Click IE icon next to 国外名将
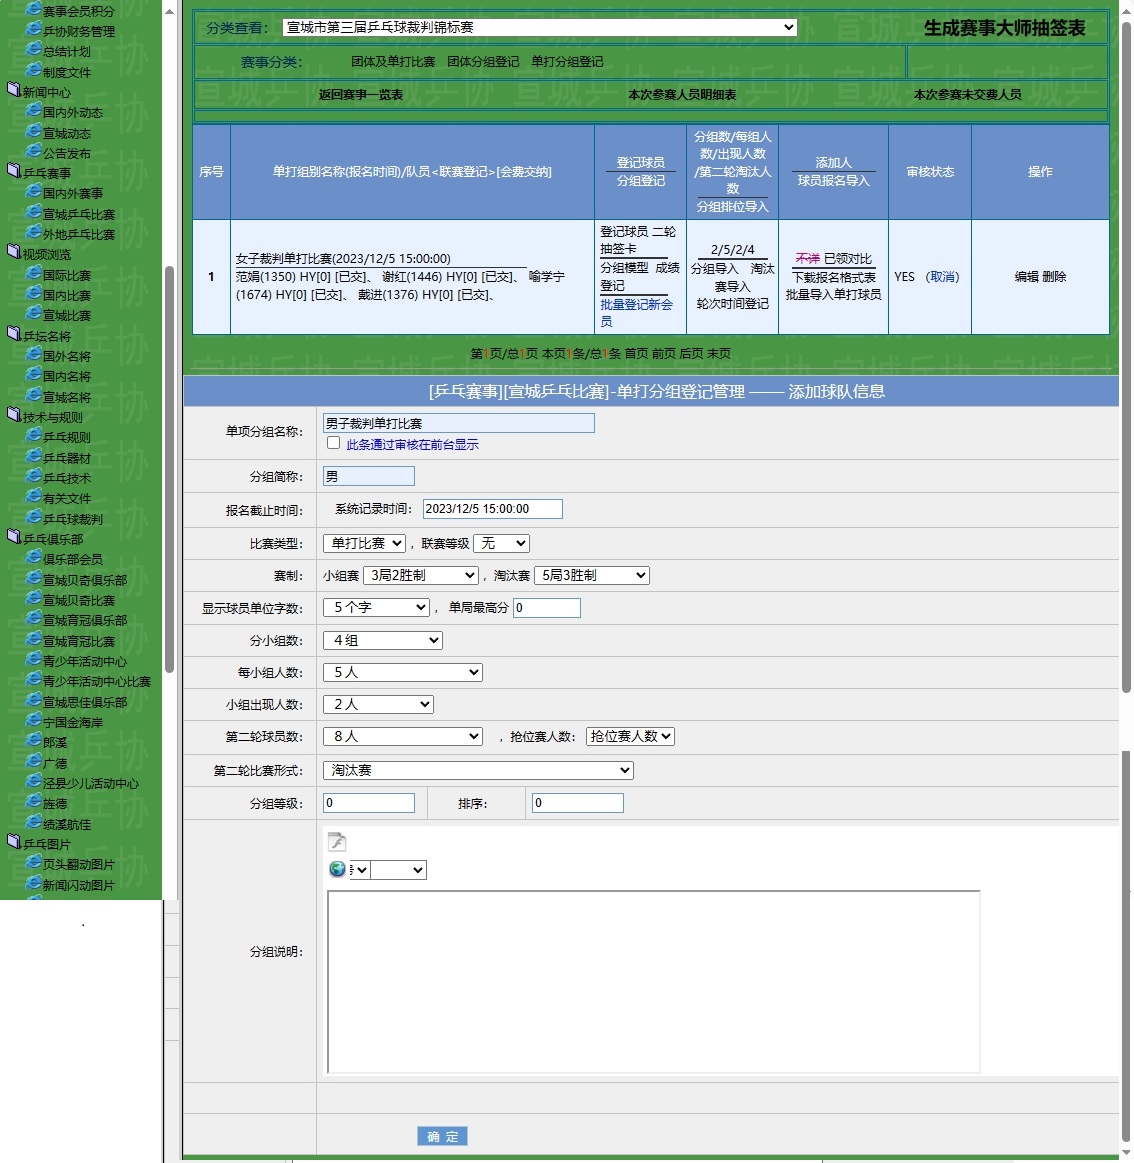This screenshot has height=1163, width=1134. coord(33,355)
